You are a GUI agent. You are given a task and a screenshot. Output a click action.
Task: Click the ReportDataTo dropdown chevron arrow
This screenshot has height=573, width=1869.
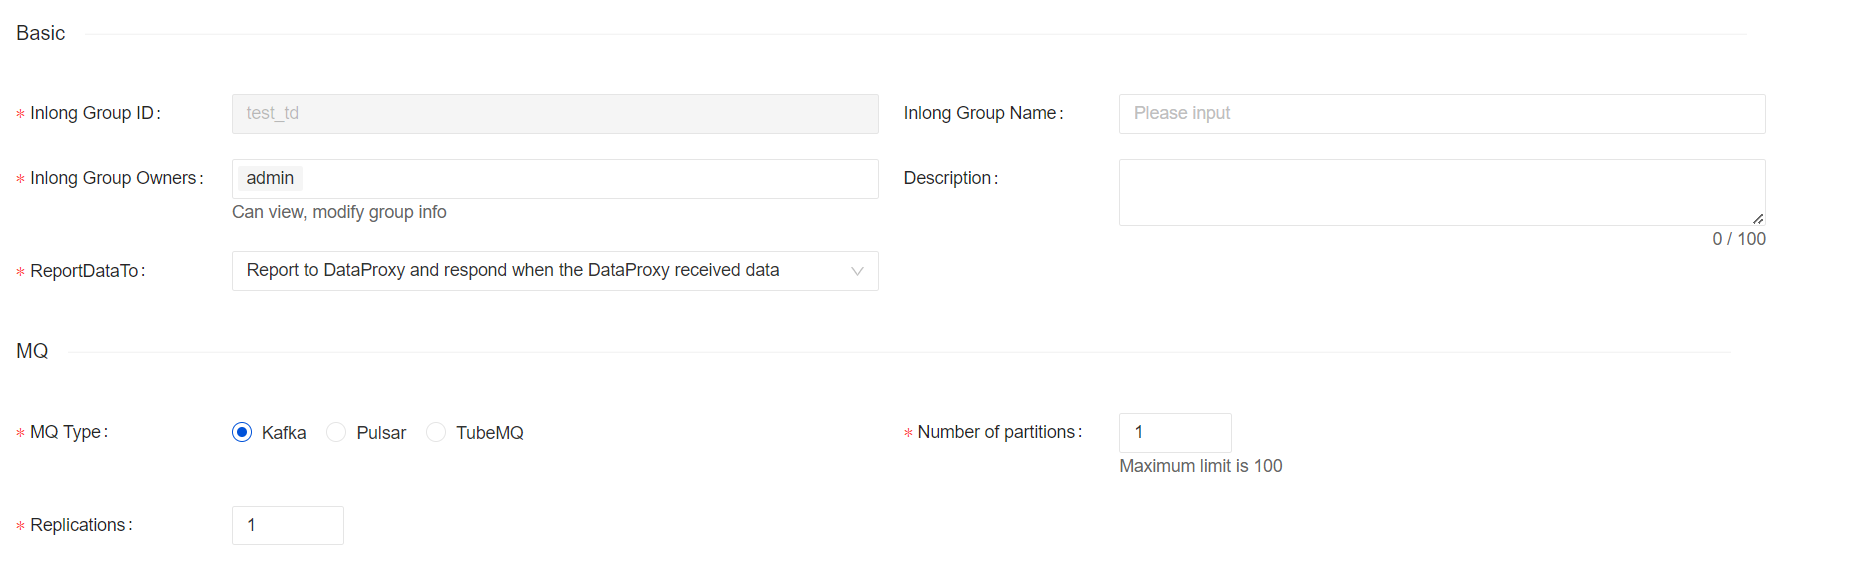tap(856, 271)
